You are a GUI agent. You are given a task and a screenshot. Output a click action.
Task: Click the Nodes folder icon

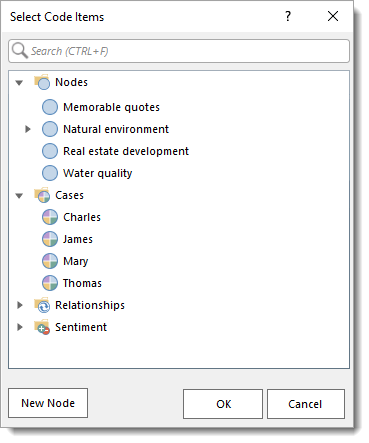point(42,82)
